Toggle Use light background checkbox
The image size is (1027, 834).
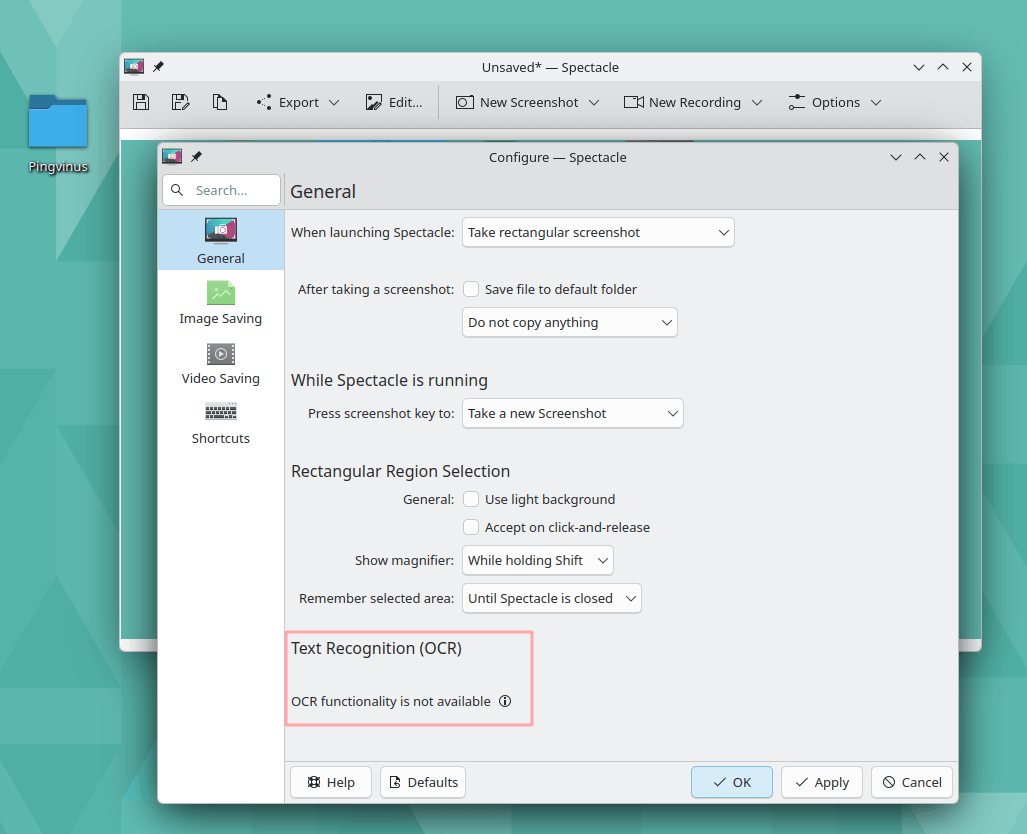[471, 499]
